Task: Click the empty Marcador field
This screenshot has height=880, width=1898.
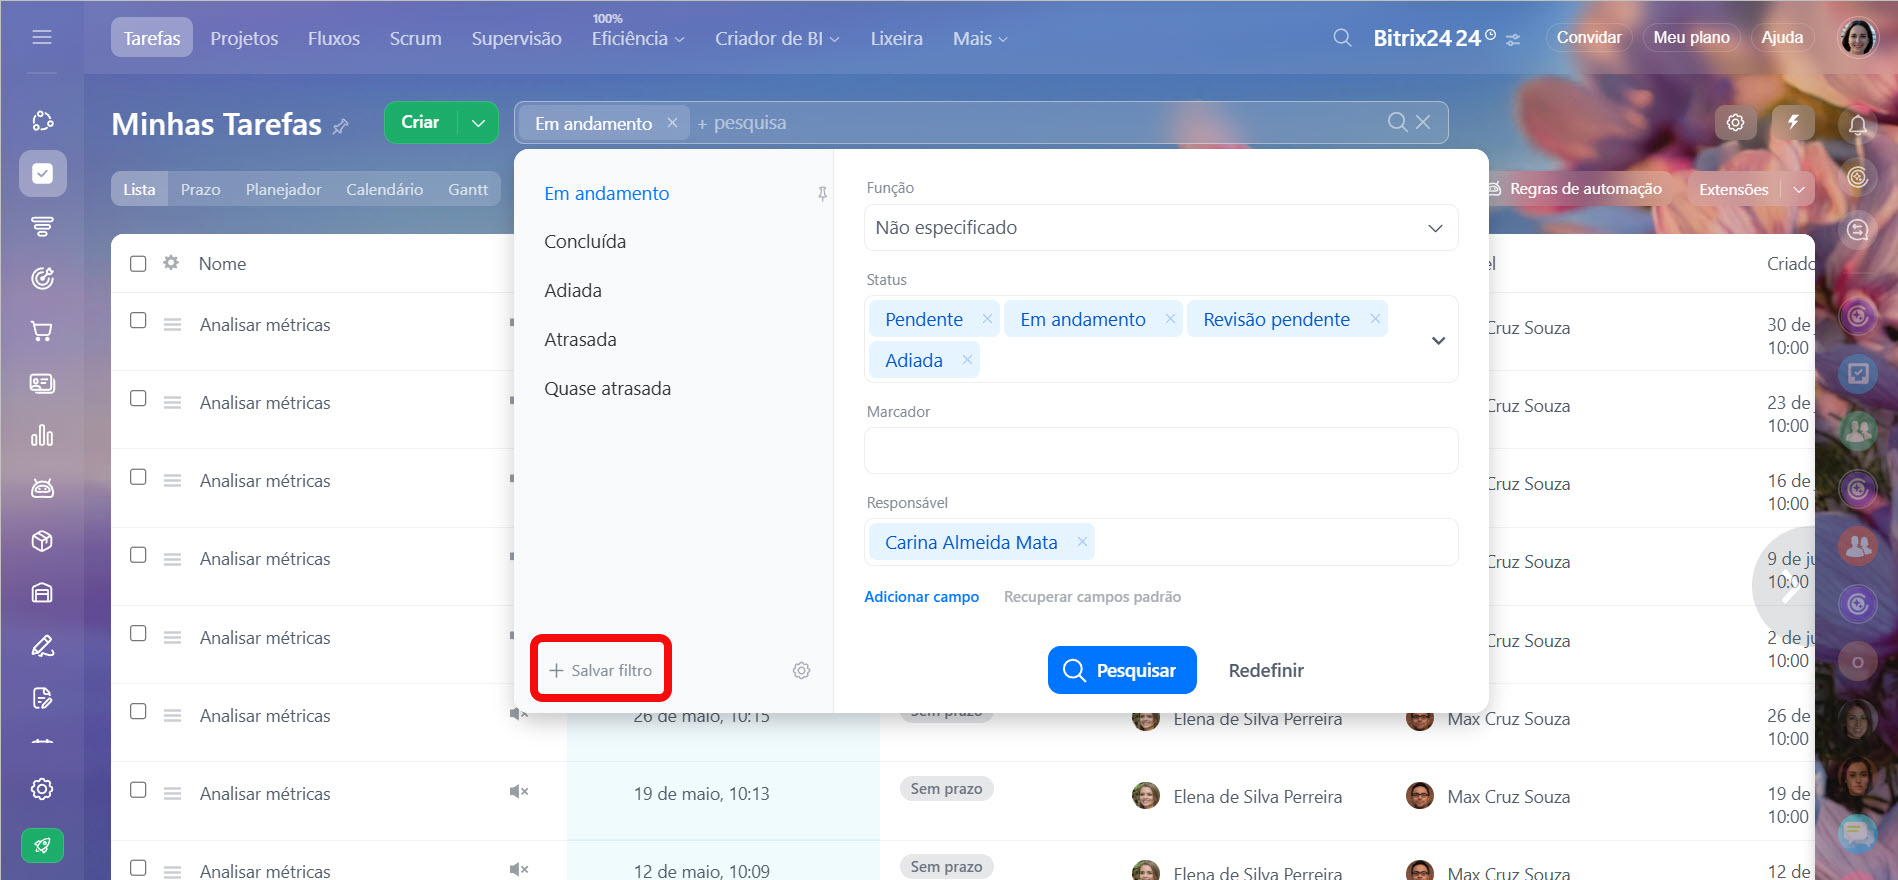Action: point(1160,450)
